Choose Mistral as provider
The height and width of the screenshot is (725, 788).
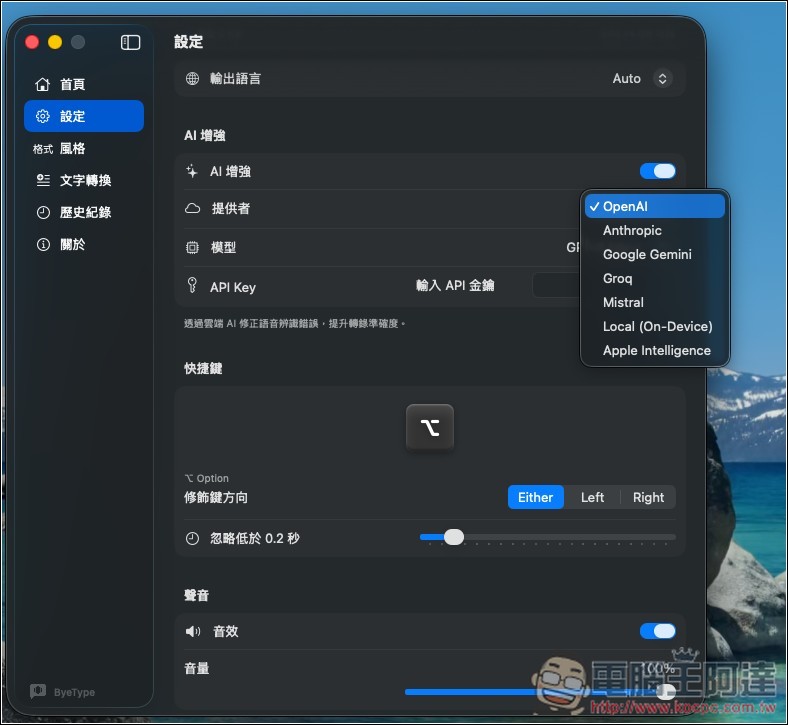(x=654, y=302)
